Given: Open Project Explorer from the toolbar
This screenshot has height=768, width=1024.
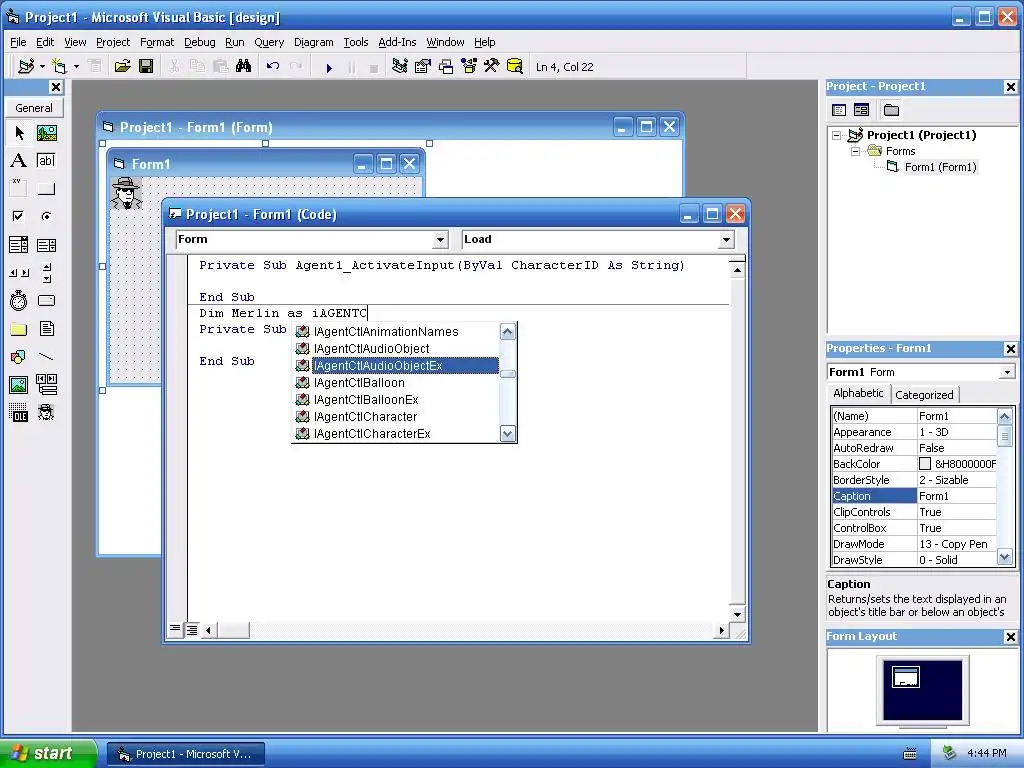Looking at the screenshot, I should [x=400, y=67].
